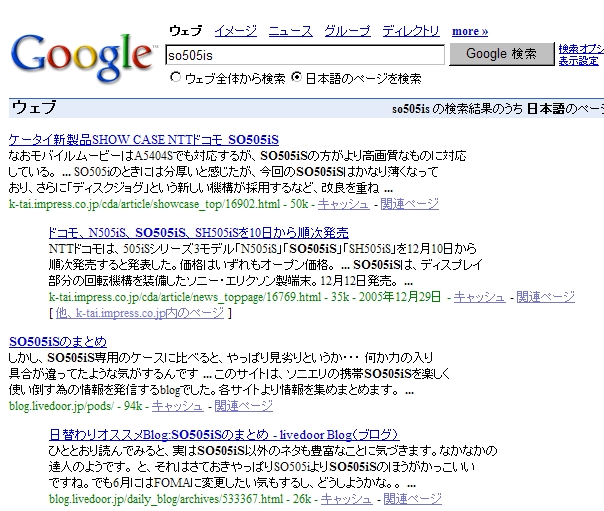This screenshot has width=604, height=511.
Task: Open SO505iSのまとめ result title
Action: (x=58, y=342)
